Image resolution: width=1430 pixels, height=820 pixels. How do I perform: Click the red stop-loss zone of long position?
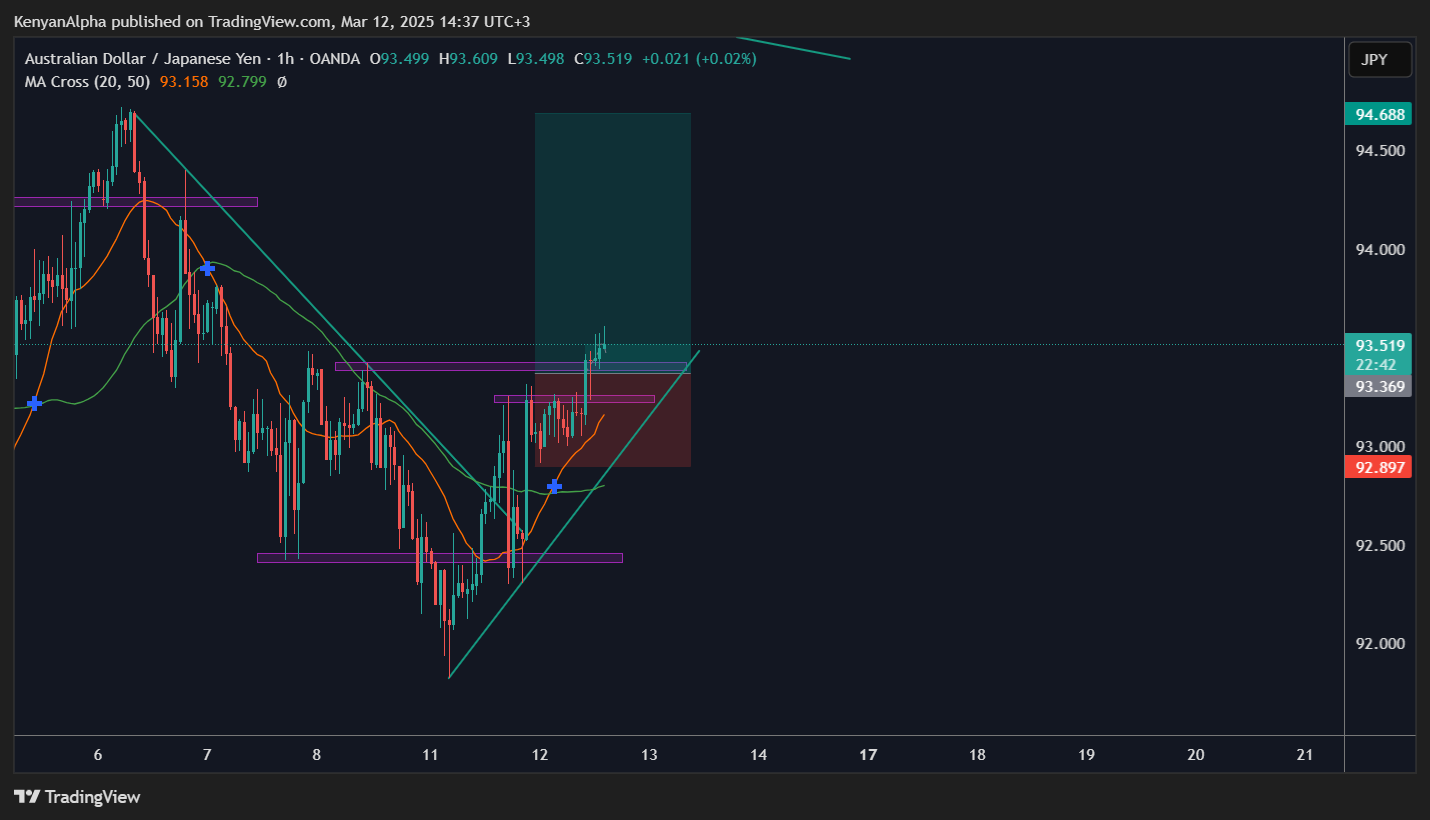(613, 420)
